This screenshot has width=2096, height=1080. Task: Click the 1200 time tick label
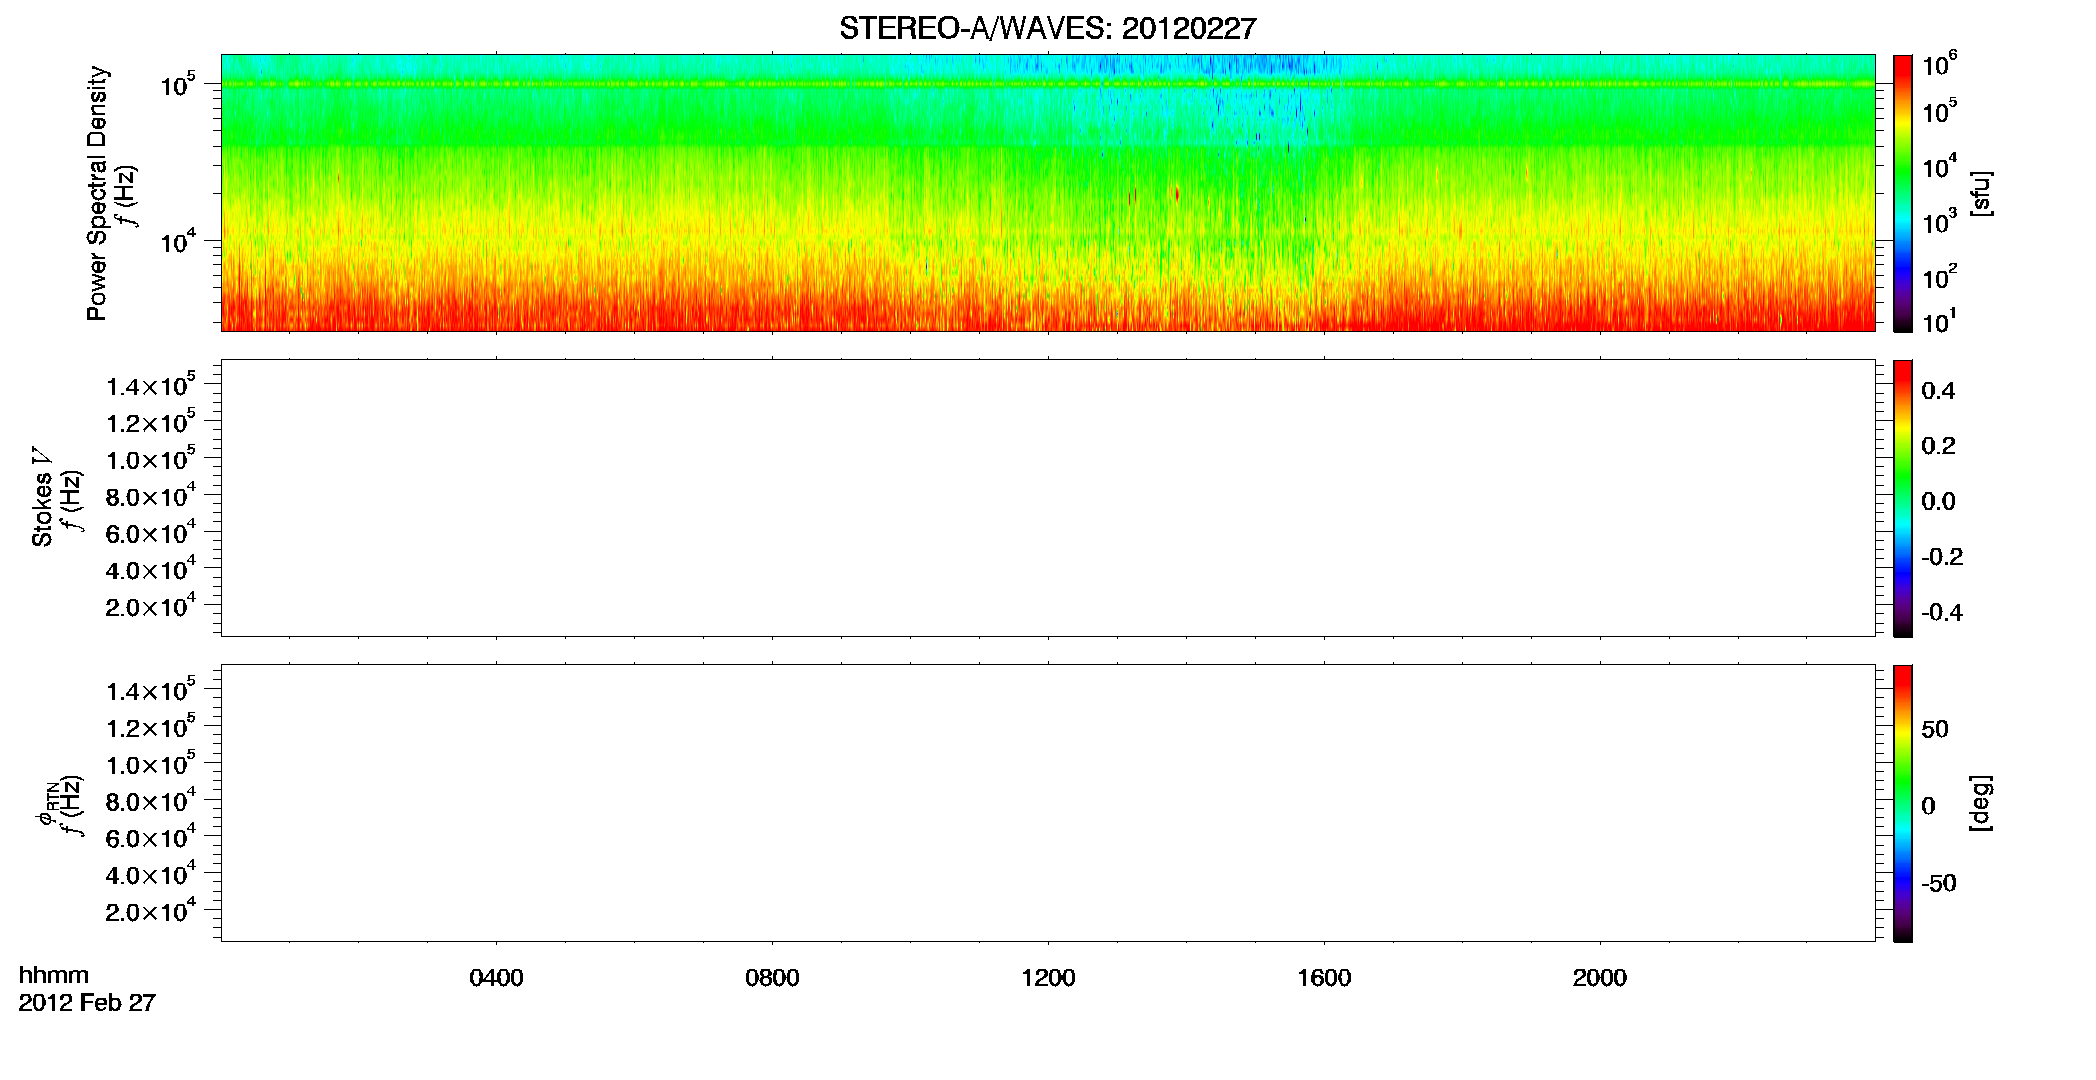(x=1048, y=978)
